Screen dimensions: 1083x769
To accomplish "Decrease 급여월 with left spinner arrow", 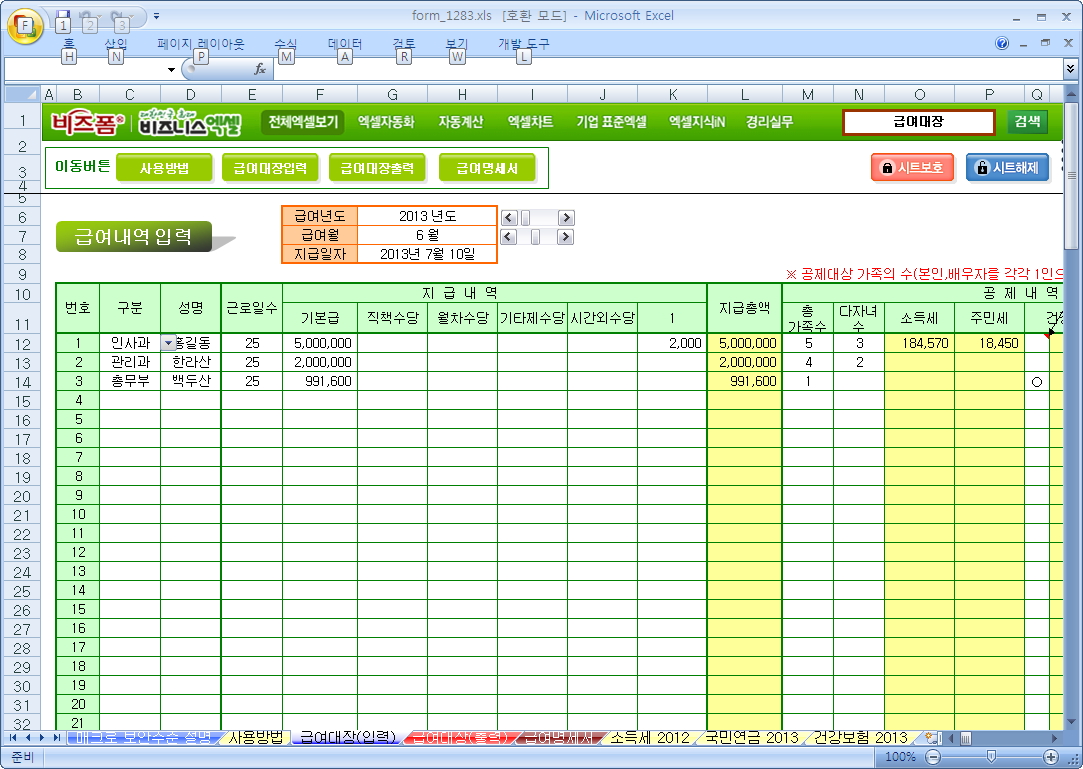I will pos(507,237).
